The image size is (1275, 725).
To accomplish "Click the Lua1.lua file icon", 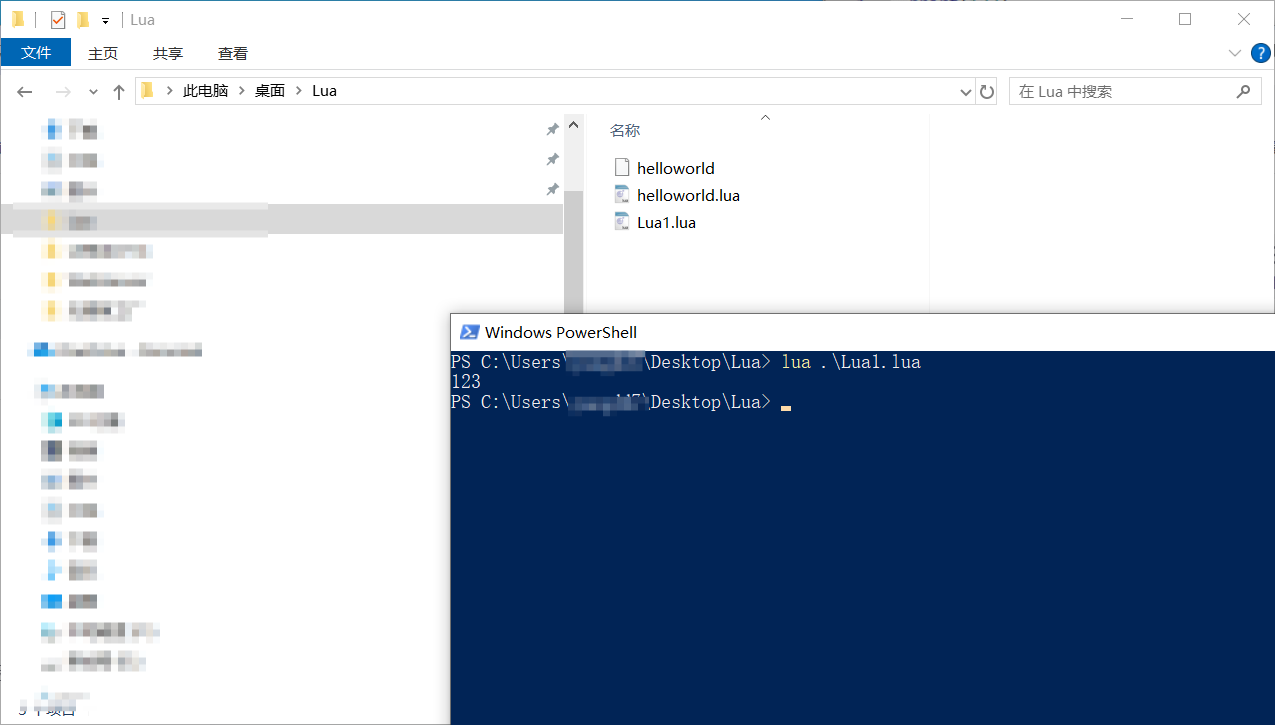I will click(622, 222).
